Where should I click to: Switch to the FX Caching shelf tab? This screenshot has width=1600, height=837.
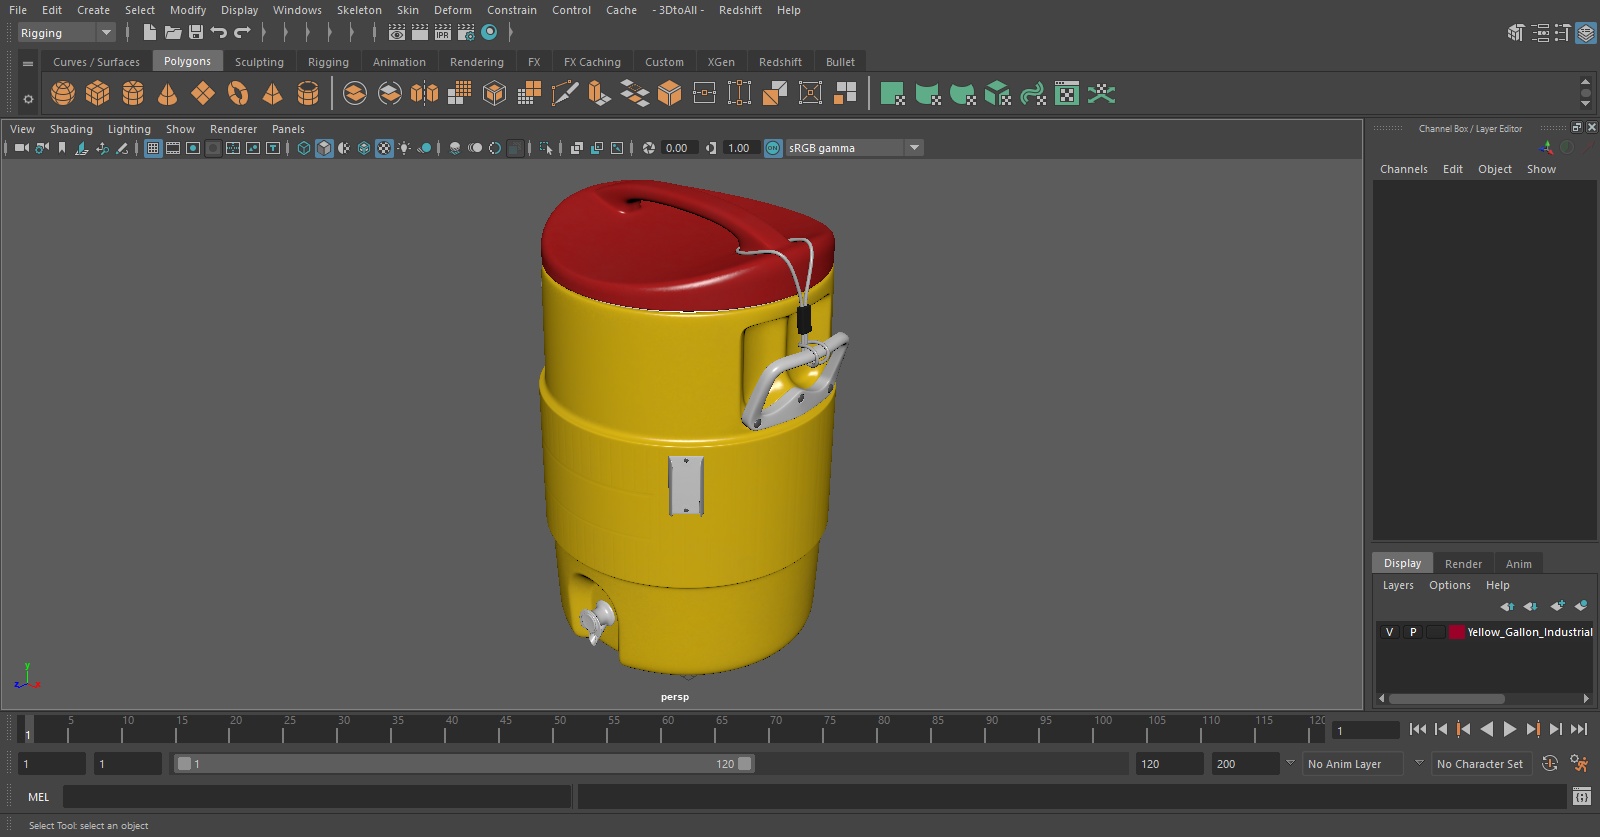coord(592,62)
